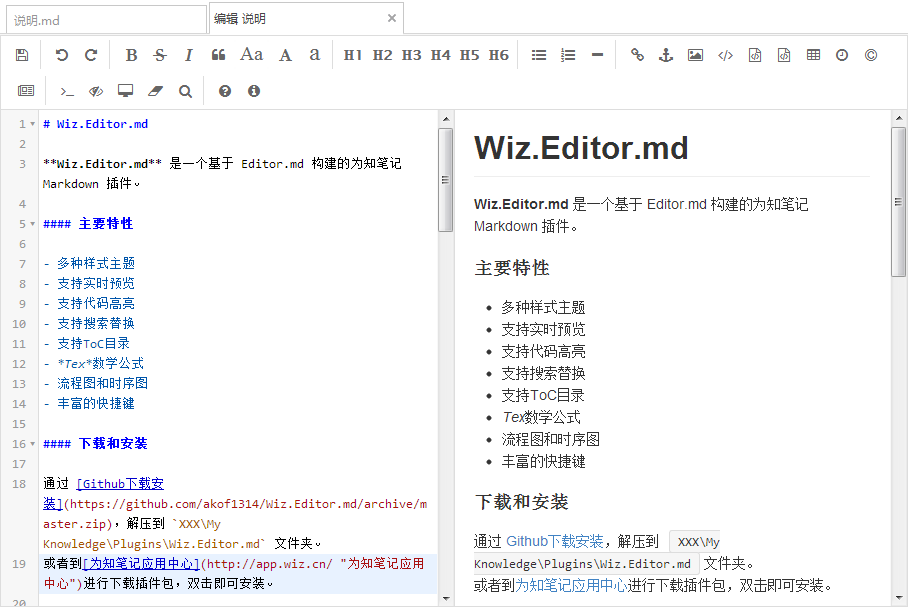
Task: Clear the editor with eraser icon
Action: click(155, 91)
